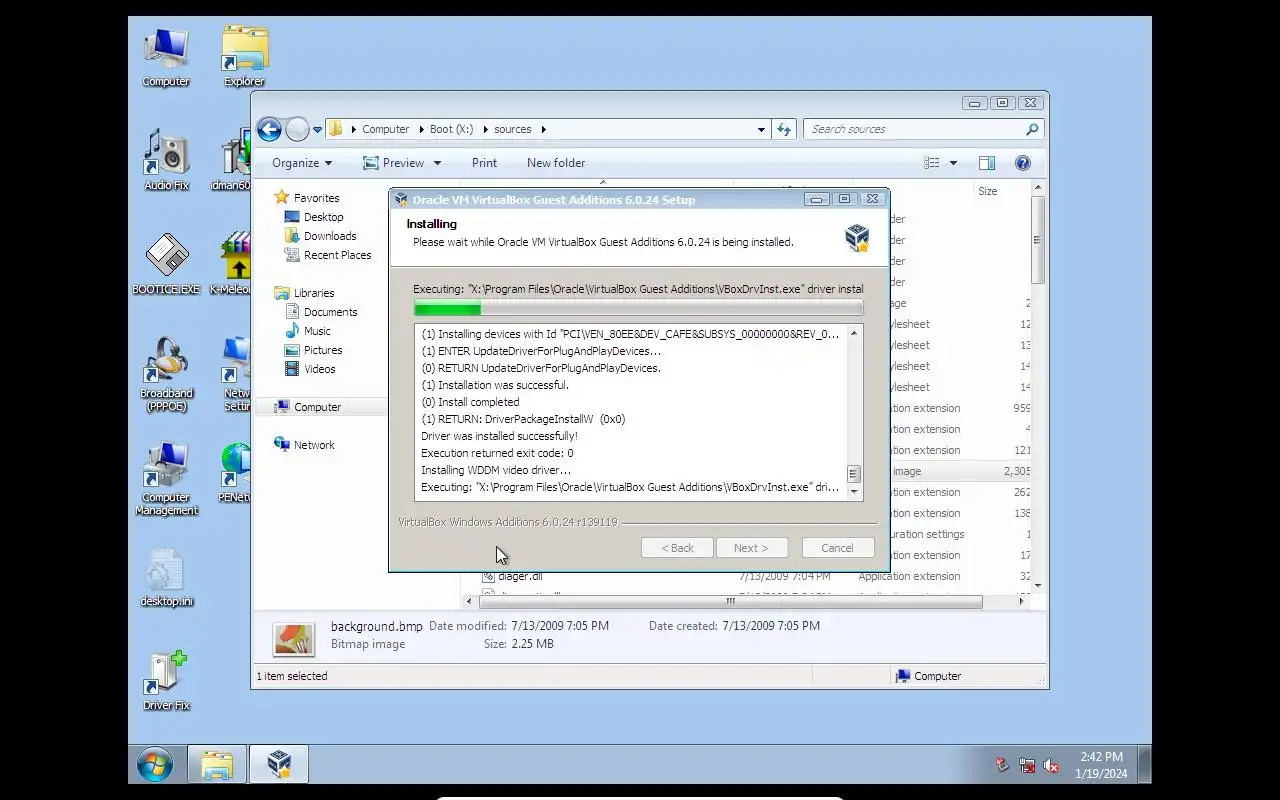This screenshot has width=1280, height=800.
Task: Click the Search sources input field
Action: coord(914,129)
